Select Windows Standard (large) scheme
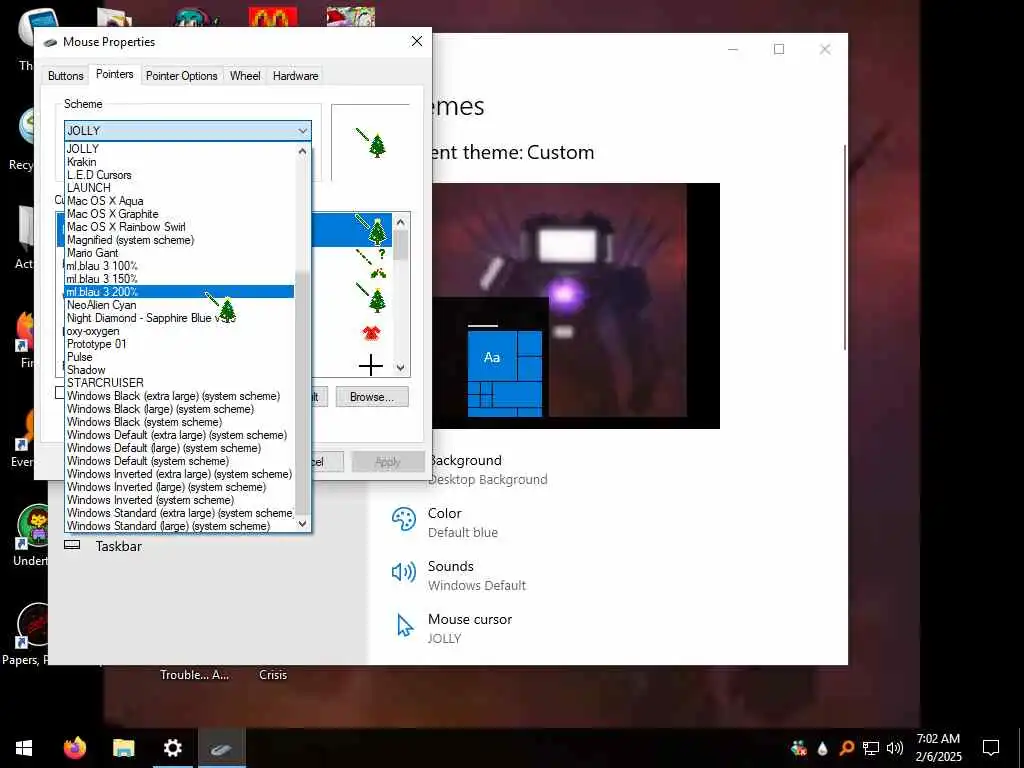 point(180,526)
